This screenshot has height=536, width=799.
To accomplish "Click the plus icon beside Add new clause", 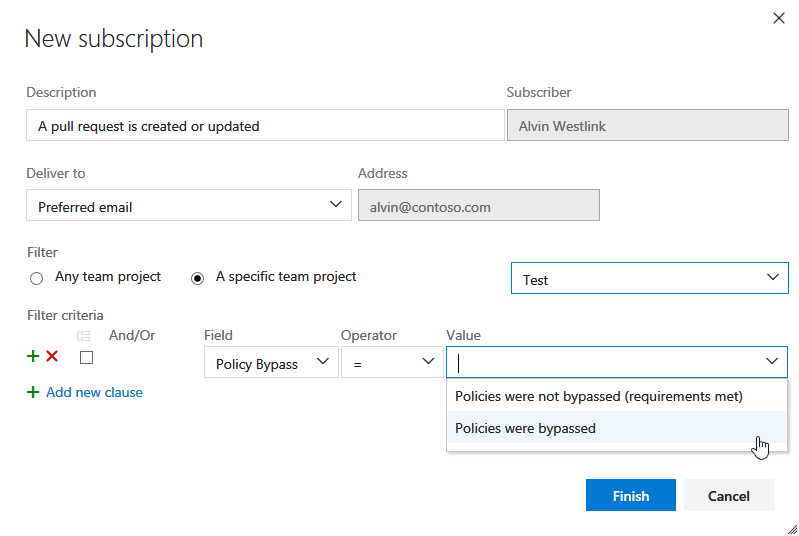I will [33, 393].
